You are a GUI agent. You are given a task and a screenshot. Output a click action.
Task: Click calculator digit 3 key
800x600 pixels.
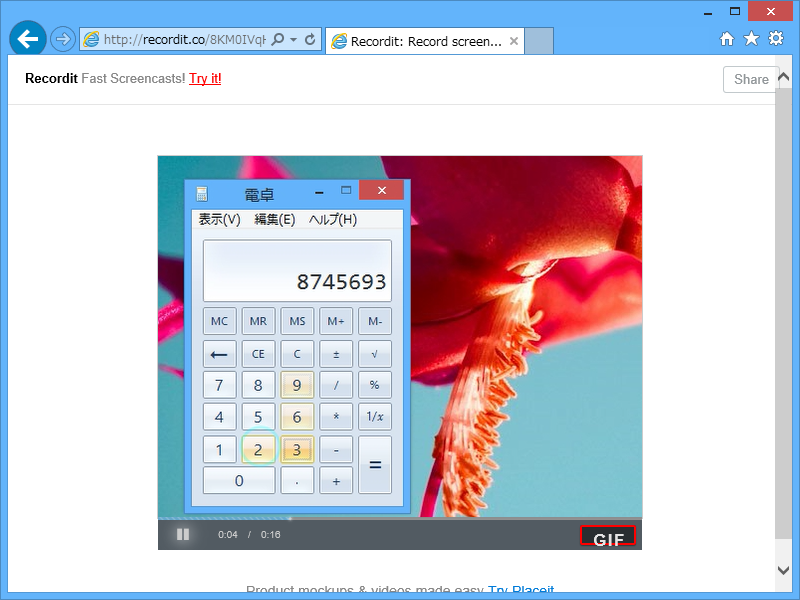click(297, 449)
